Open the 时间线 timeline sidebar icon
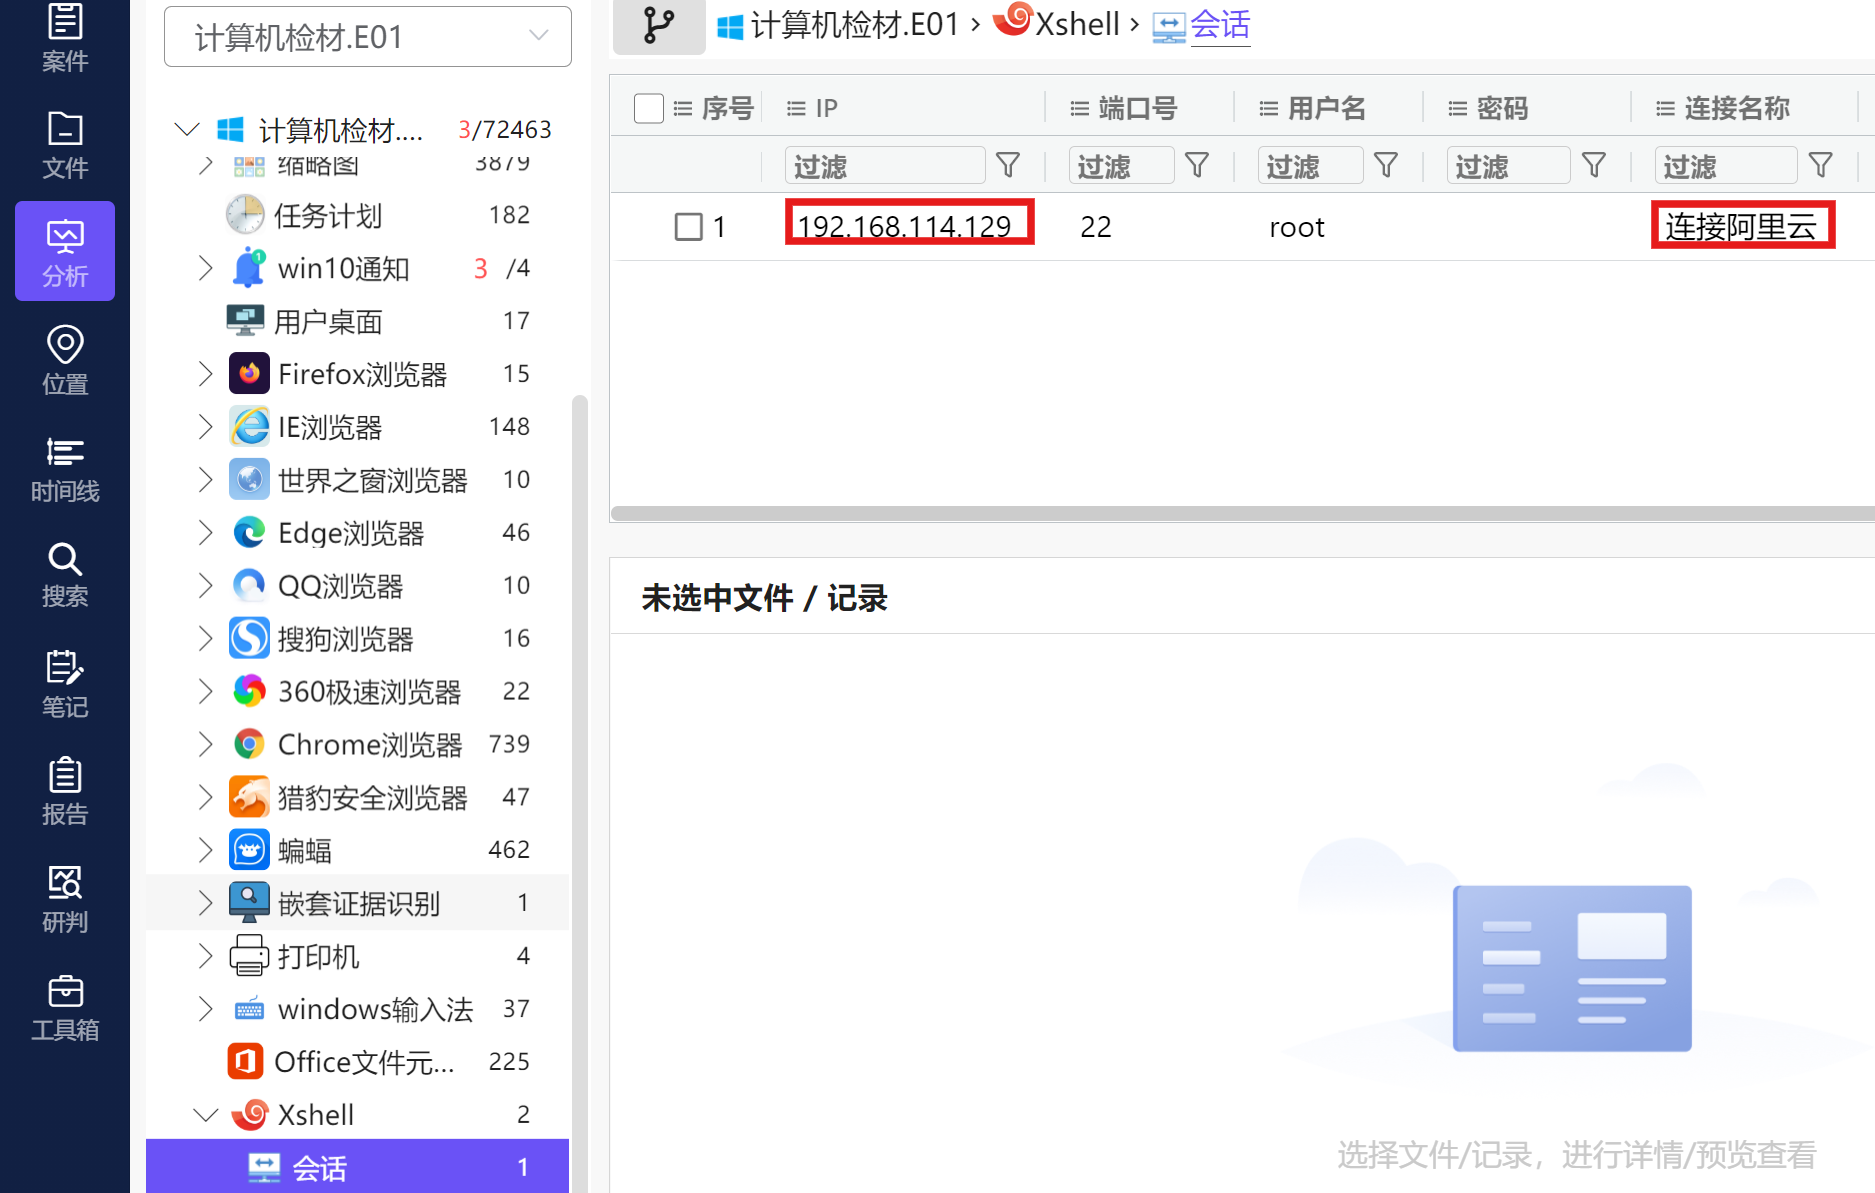Viewport: 1875px width, 1193px height. (65, 468)
